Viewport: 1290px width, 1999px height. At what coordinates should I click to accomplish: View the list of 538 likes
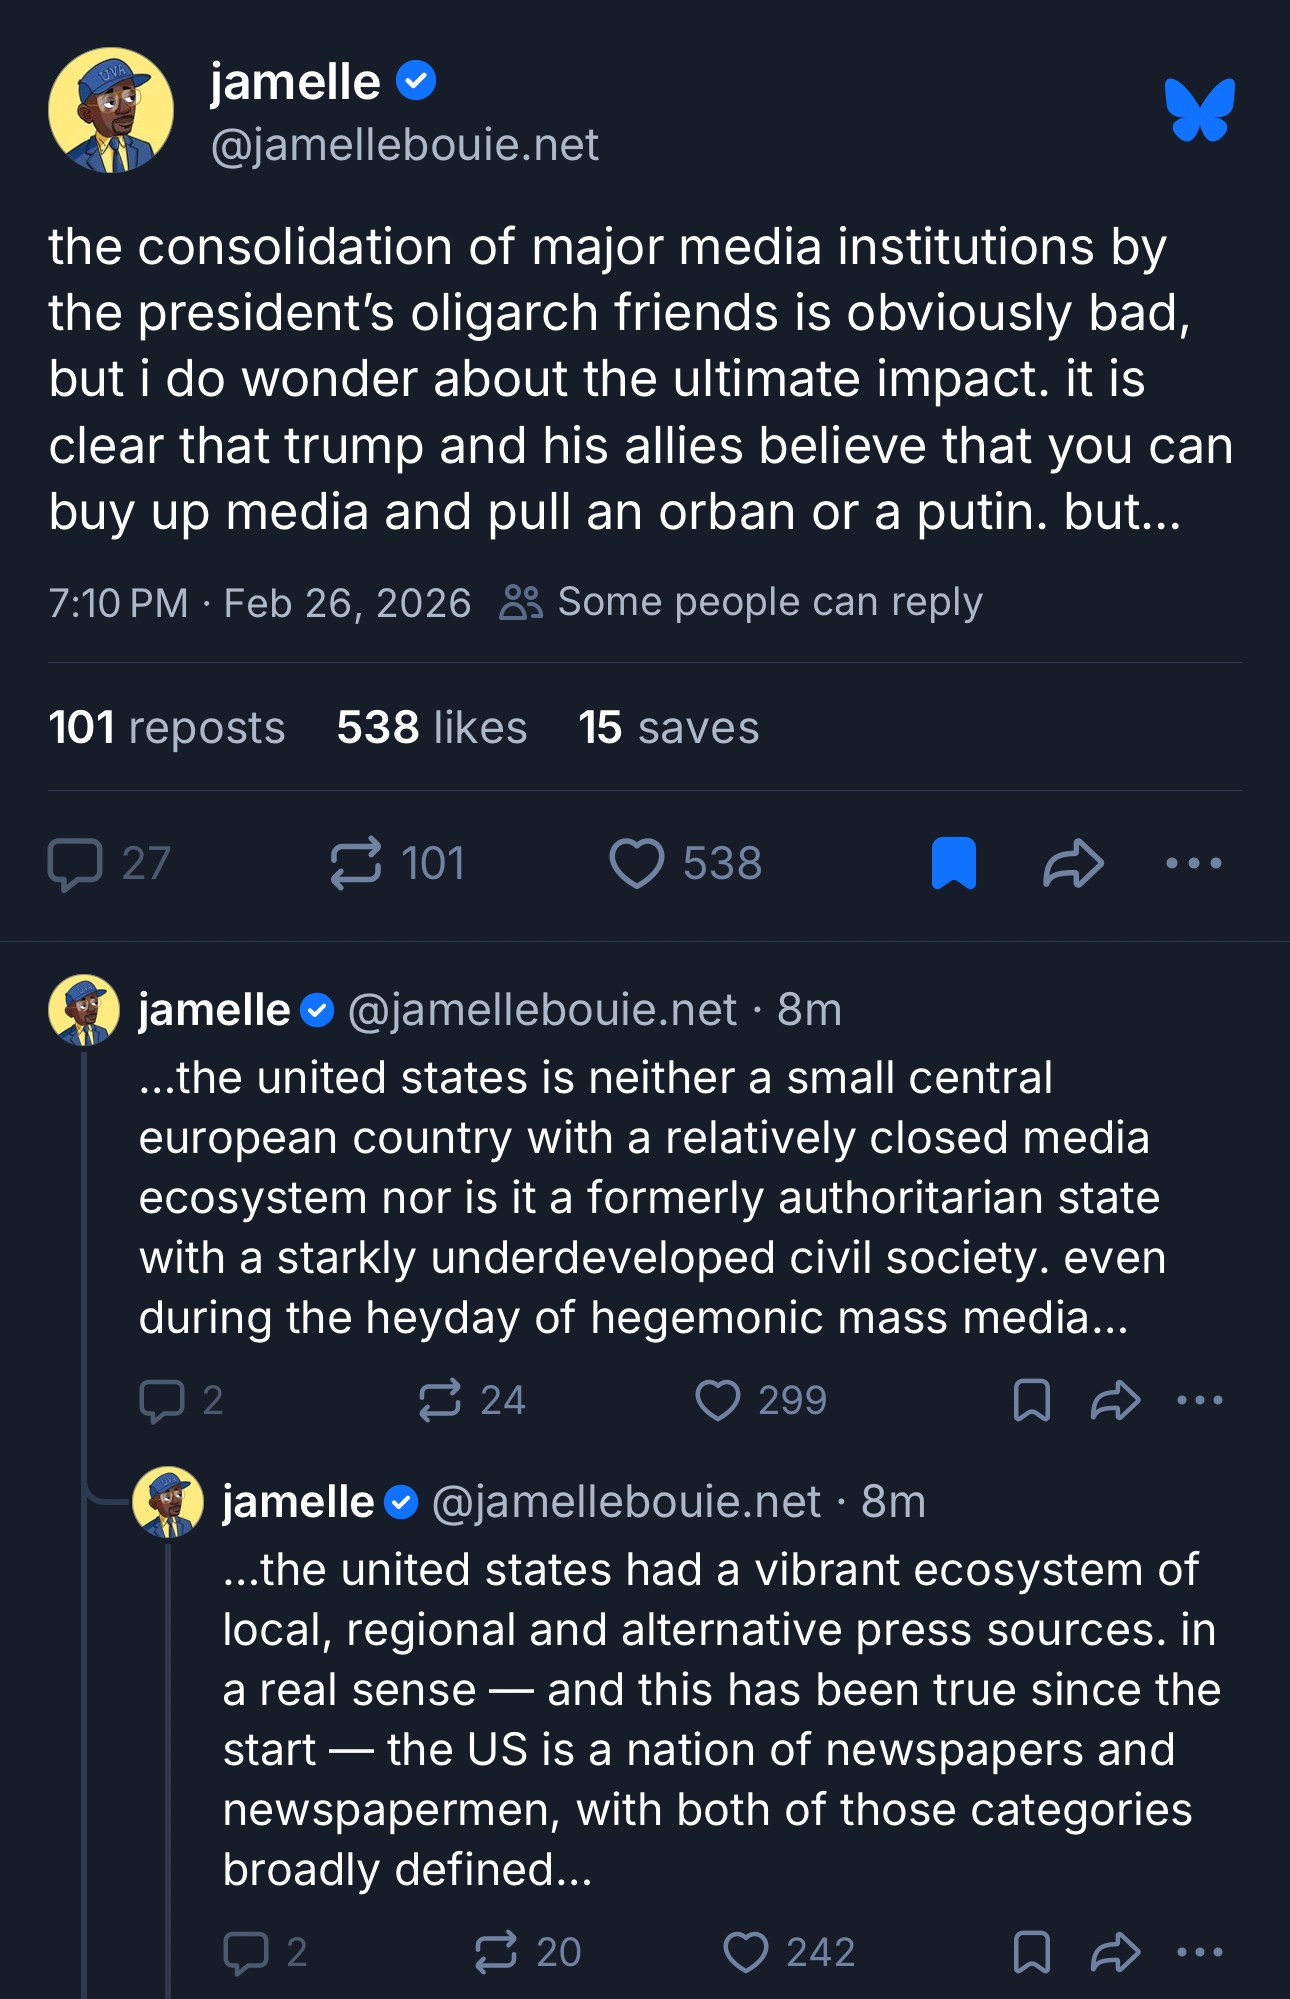coord(431,728)
